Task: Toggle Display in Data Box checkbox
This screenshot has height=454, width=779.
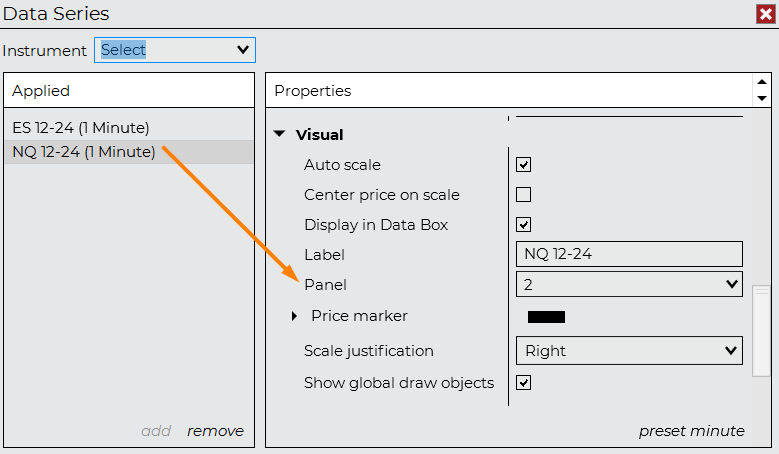Action: pyautogui.click(x=523, y=225)
